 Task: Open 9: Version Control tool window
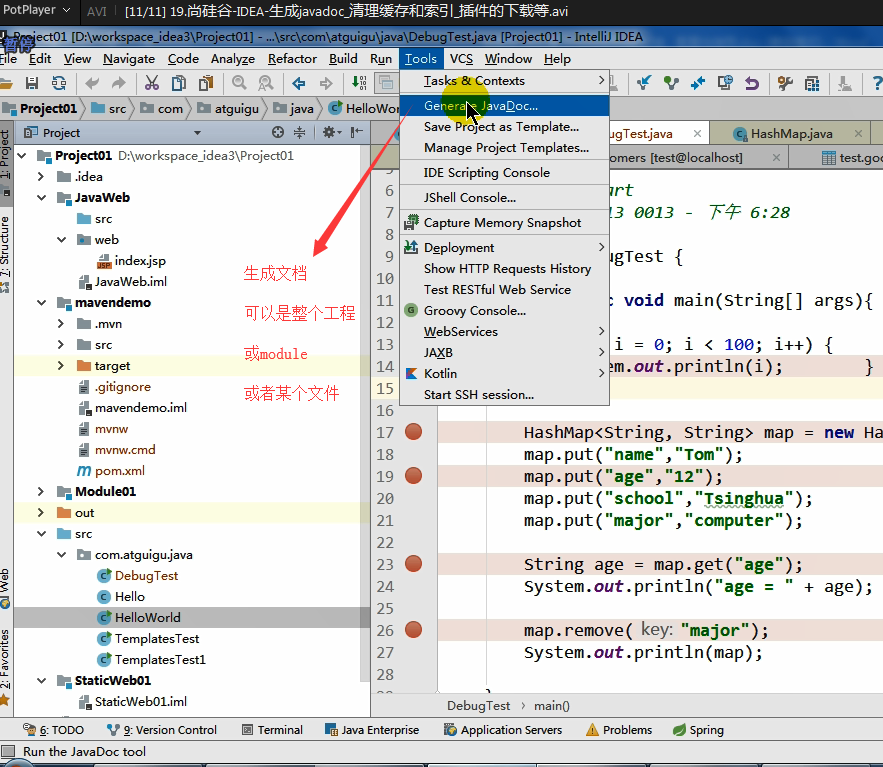pos(162,730)
